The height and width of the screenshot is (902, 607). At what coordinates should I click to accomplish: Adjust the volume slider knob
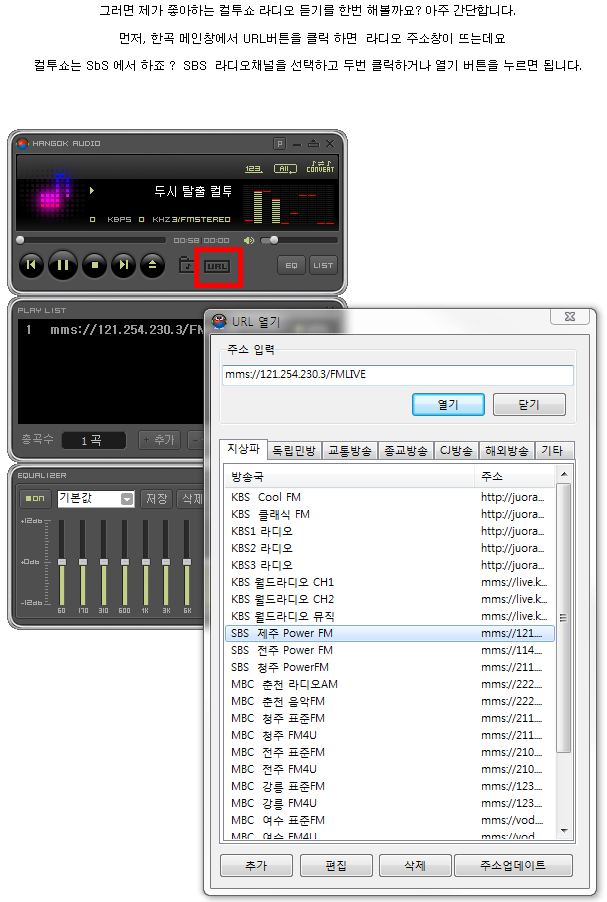274,240
